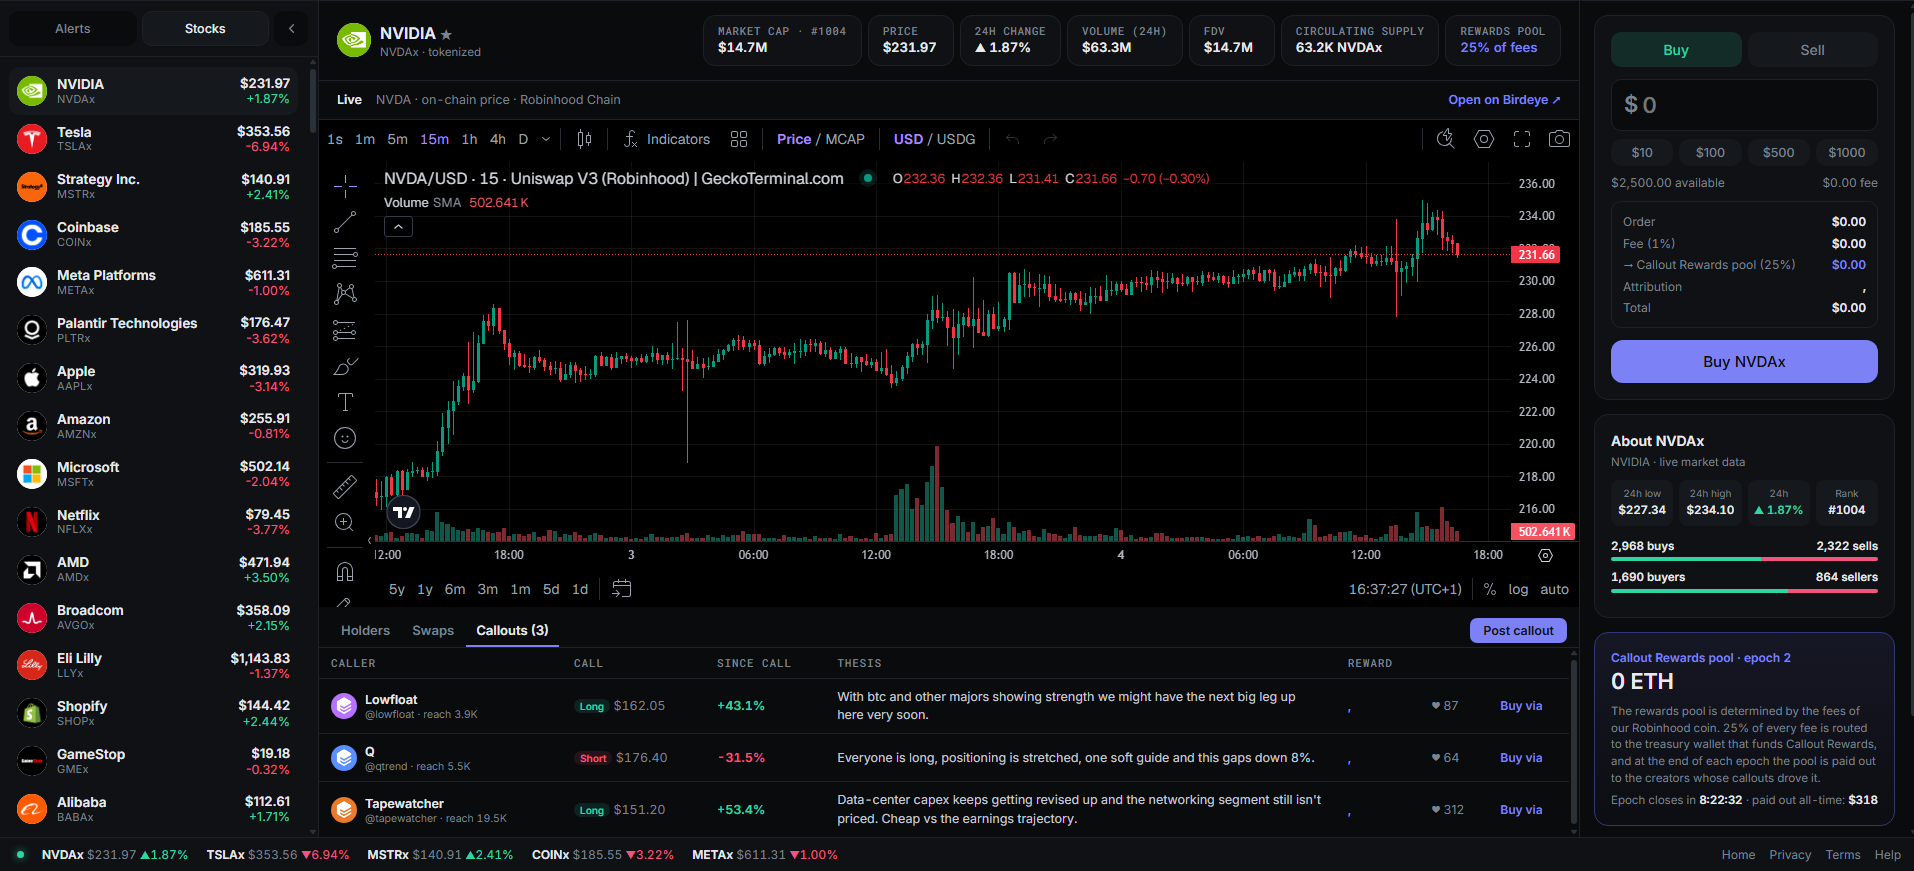1914x871 pixels.
Task: Select Palantir Technologies in the stock list
Action: pos(154,330)
